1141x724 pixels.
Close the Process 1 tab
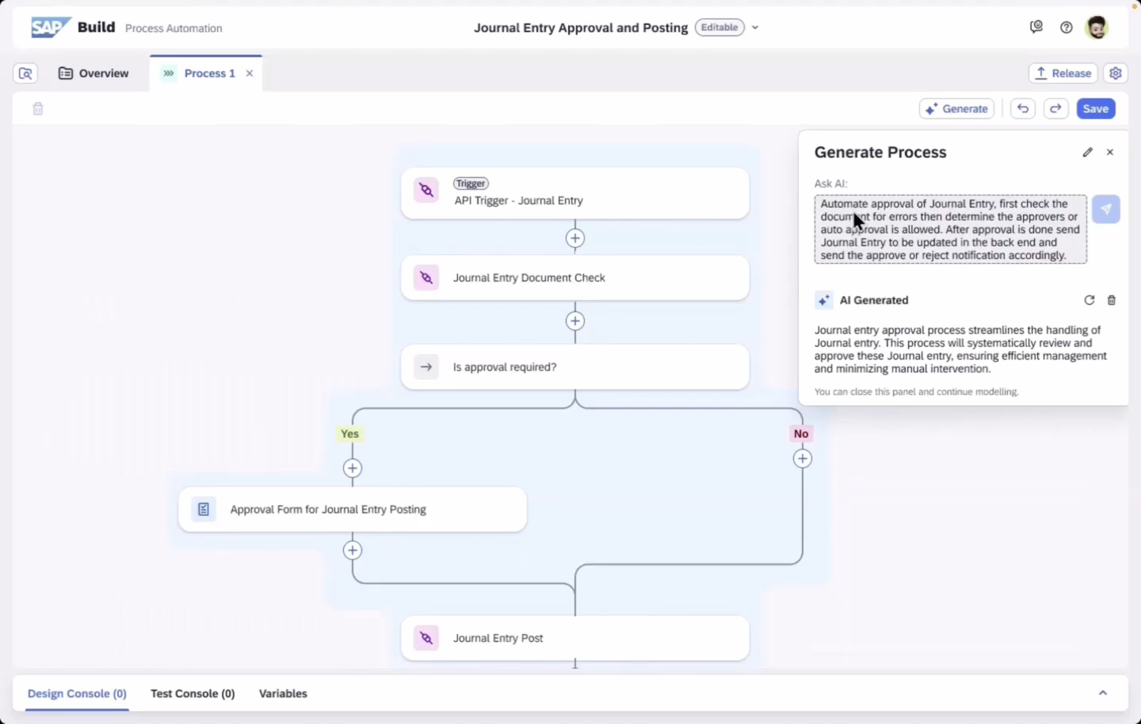point(250,73)
